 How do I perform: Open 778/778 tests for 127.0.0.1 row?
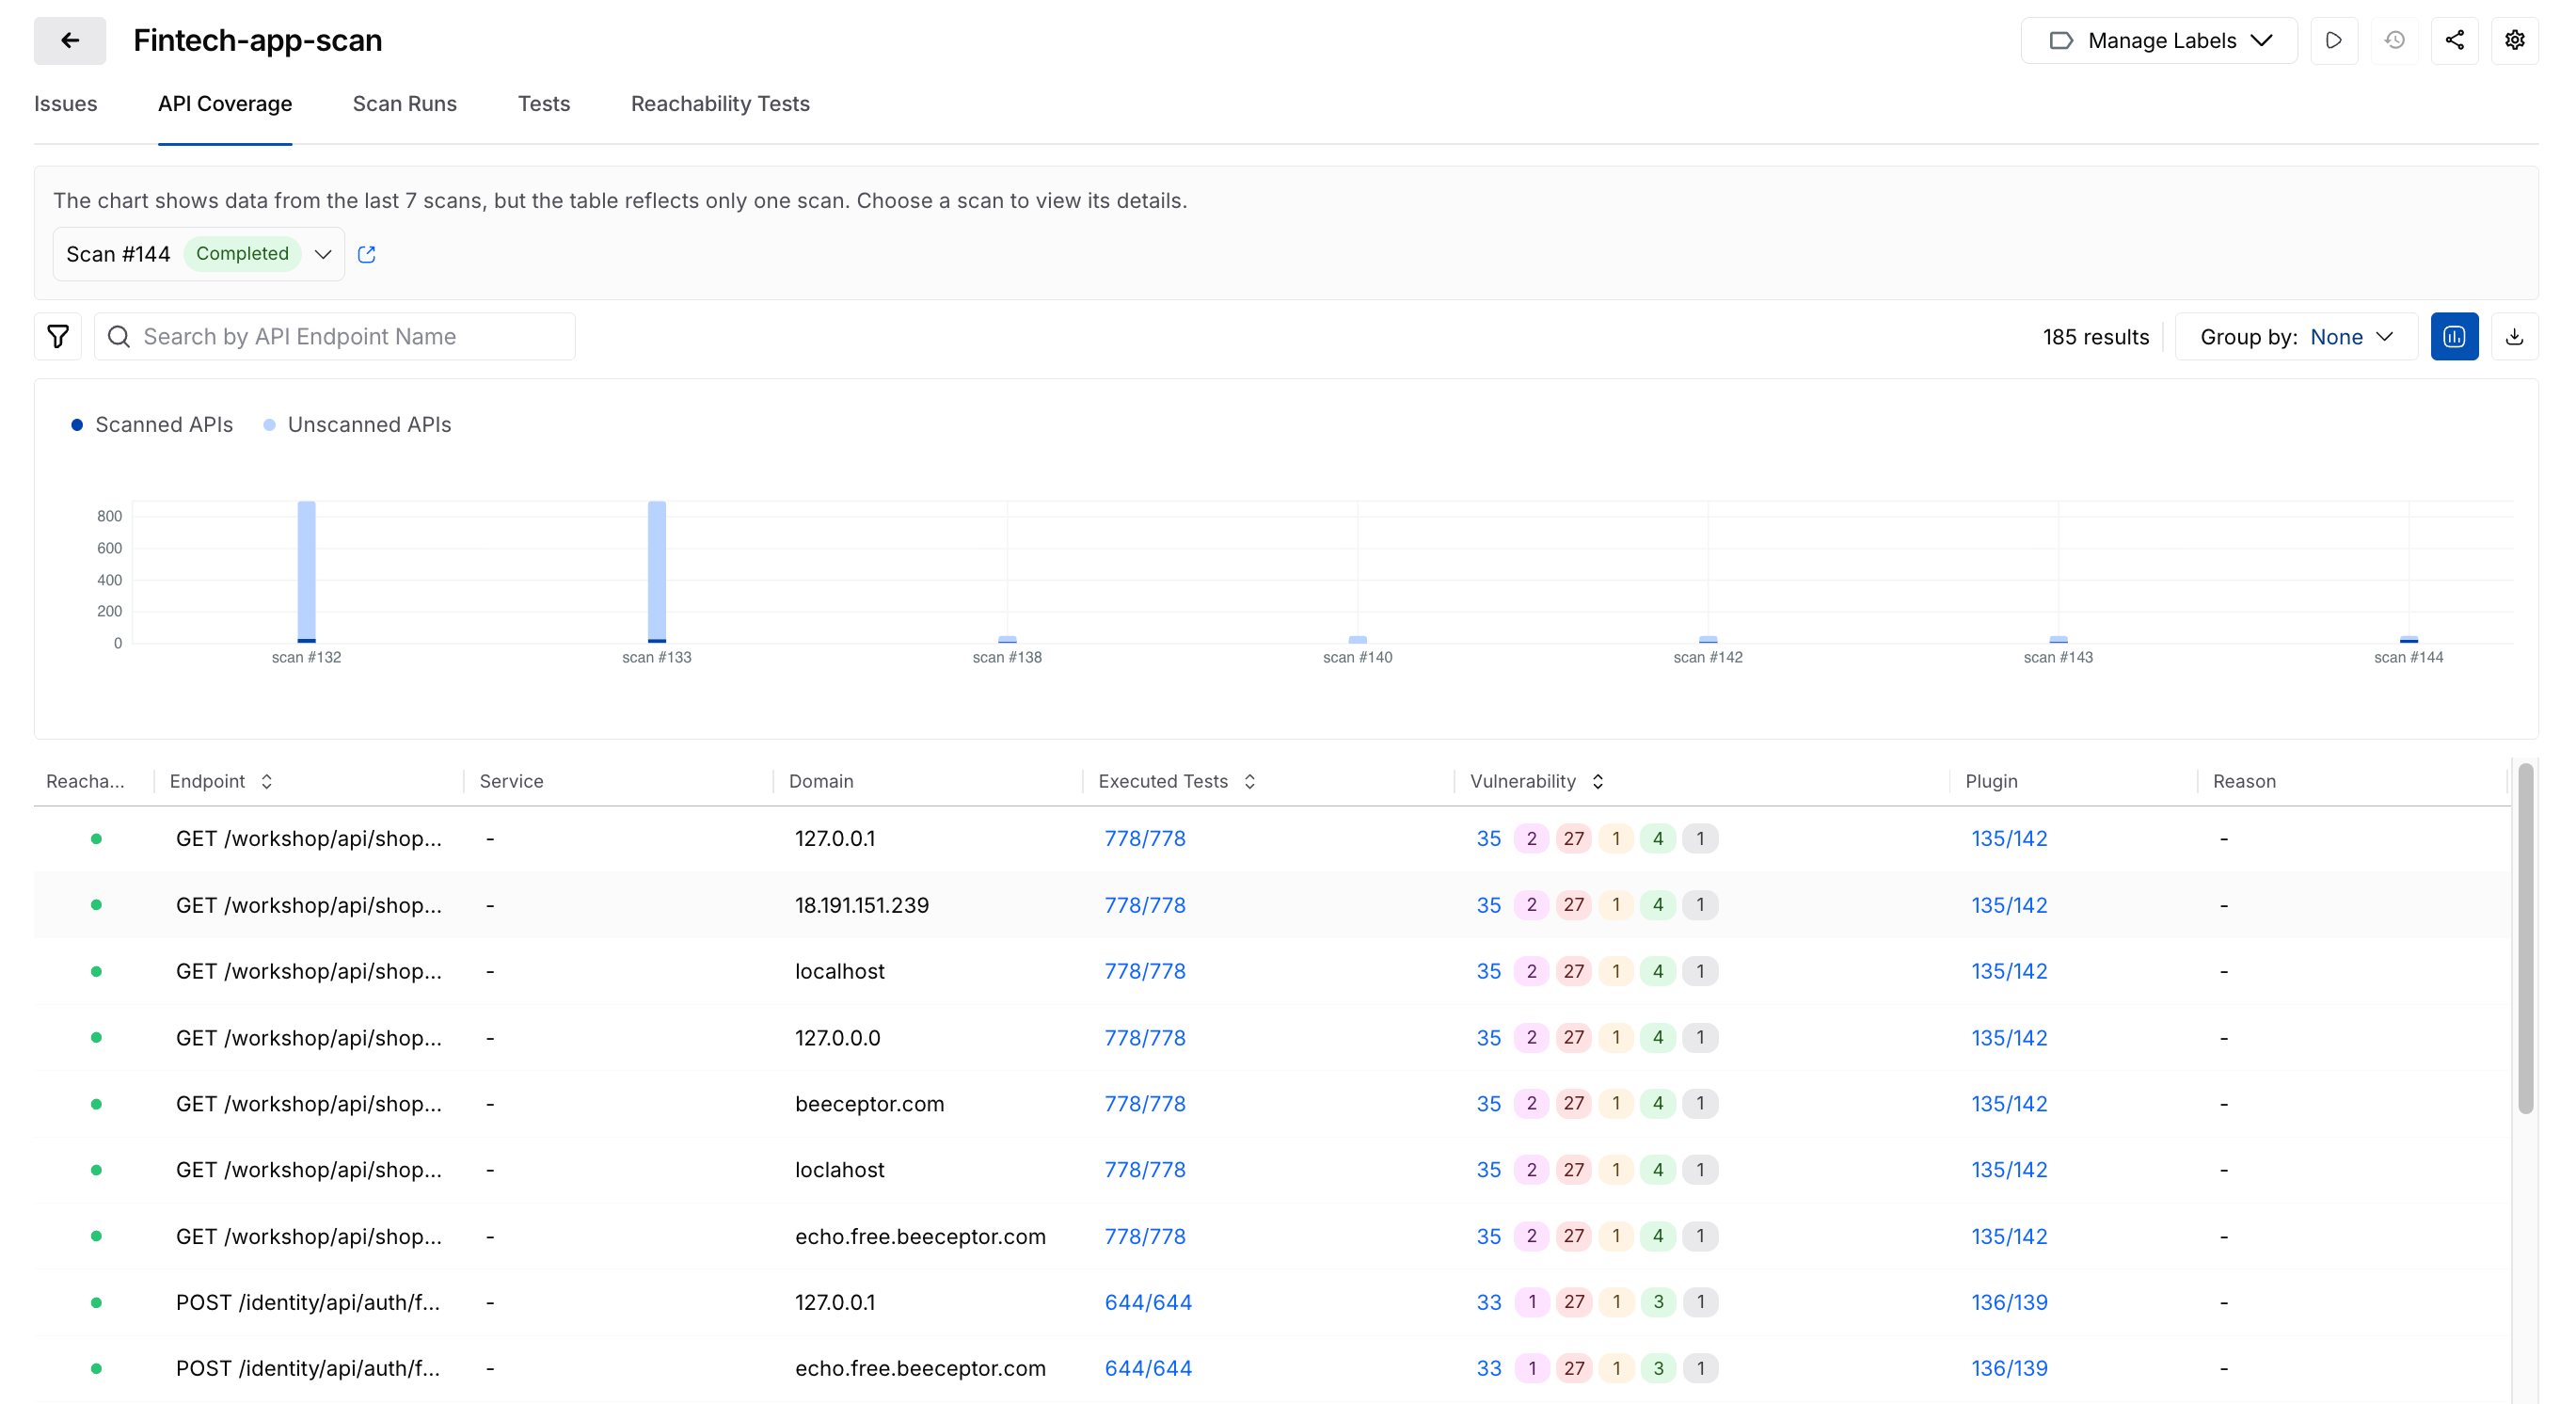pos(1145,838)
